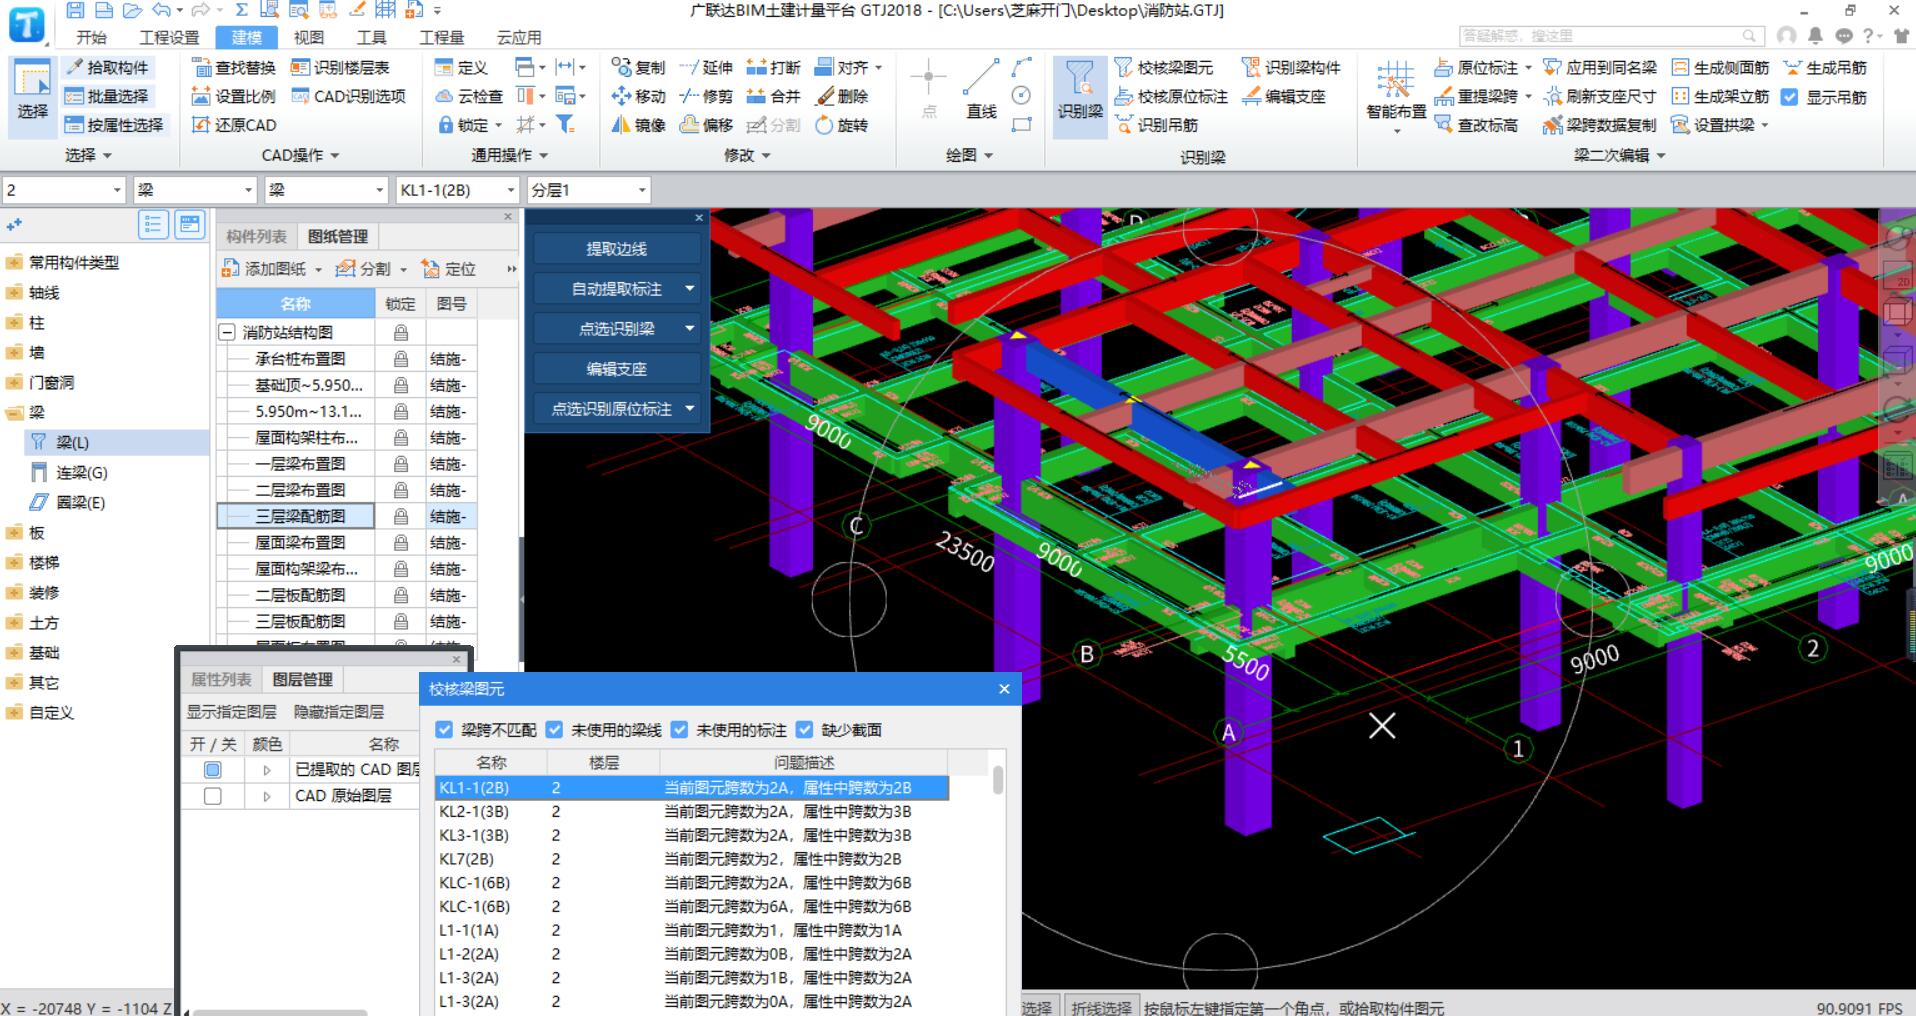Open 查找替换 find and replace

coord(234,67)
